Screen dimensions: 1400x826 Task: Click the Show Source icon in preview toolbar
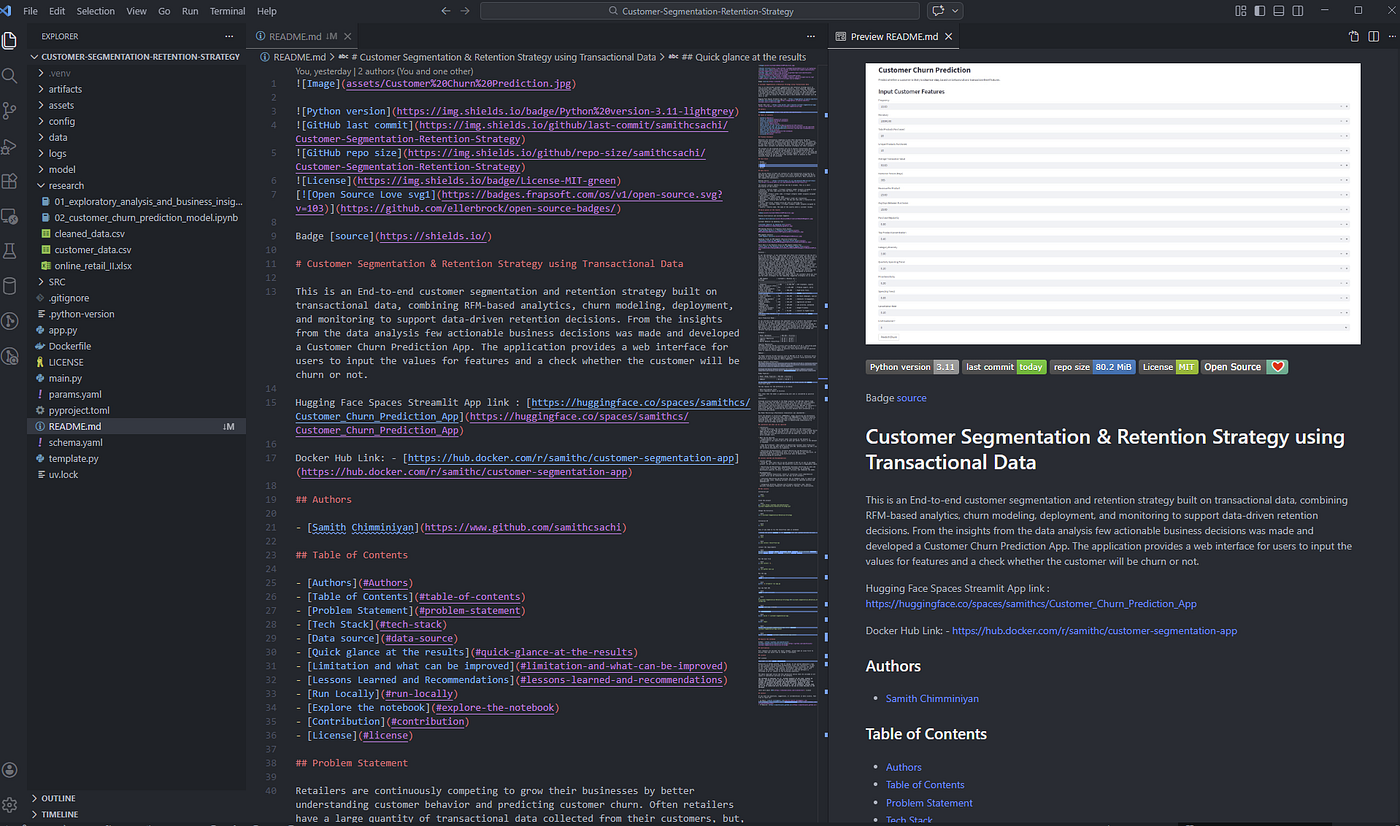[x=1354, y=37]
